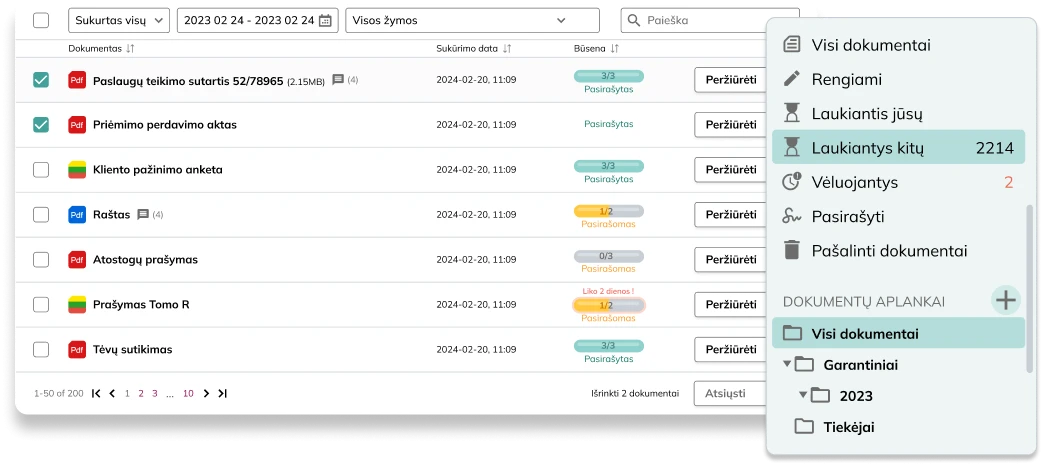Click the last page pagination icon
1042x475 pixels.
tap(222, 394)
